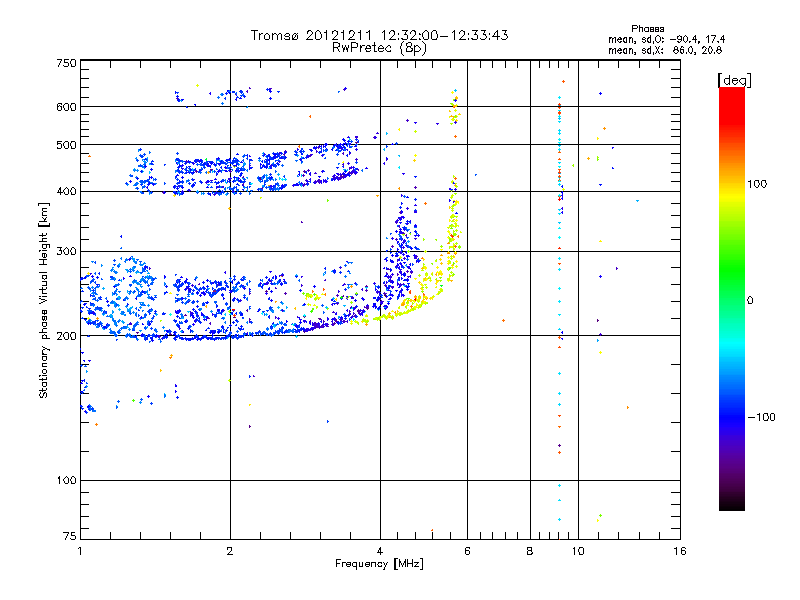Image resolution: width=800 pixels, height=600 pixels.
Task: Click the 2 frequency axis label
Action: click(x=230, y=551)
